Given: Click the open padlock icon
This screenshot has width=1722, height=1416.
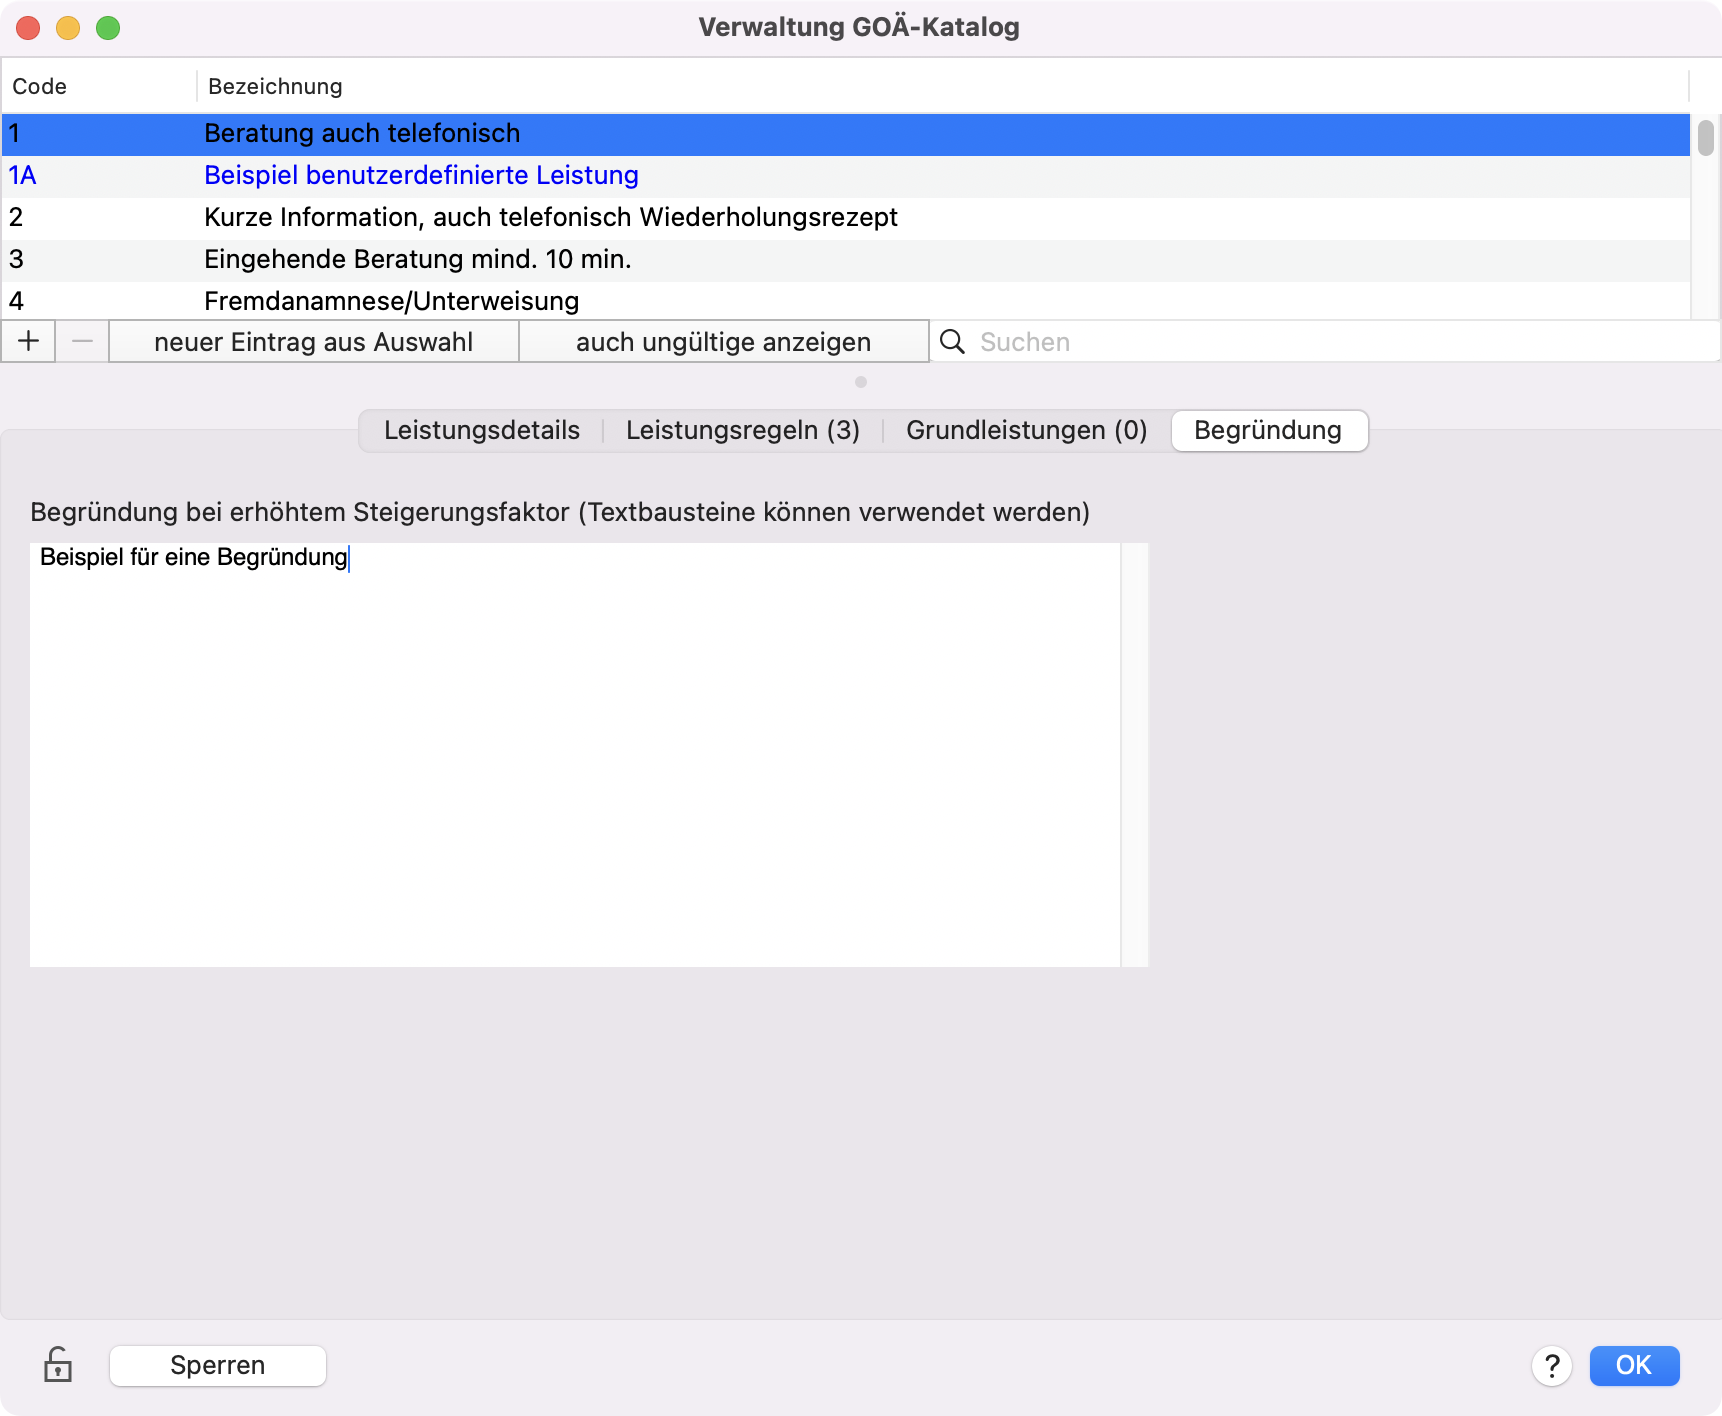Looking at the screenshot, I should tap(58, 1365).
